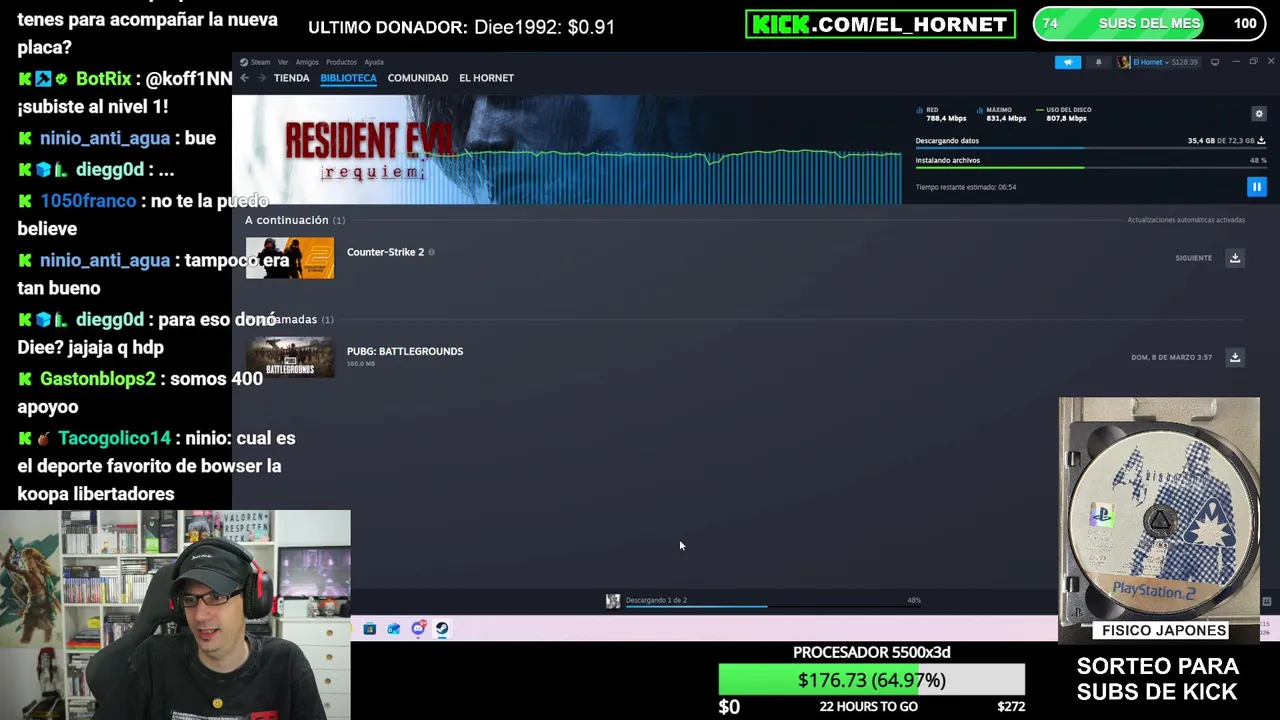
Task: Click the Resident Evil Requiem banner
Action: (x=567, y=150)
